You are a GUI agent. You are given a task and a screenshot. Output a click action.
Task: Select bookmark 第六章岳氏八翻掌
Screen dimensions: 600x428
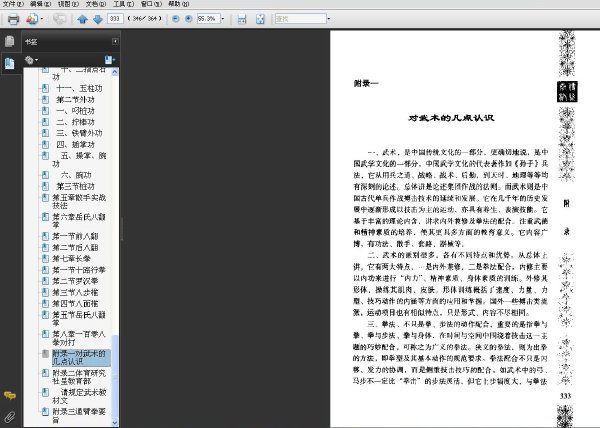tap(79, 221)
